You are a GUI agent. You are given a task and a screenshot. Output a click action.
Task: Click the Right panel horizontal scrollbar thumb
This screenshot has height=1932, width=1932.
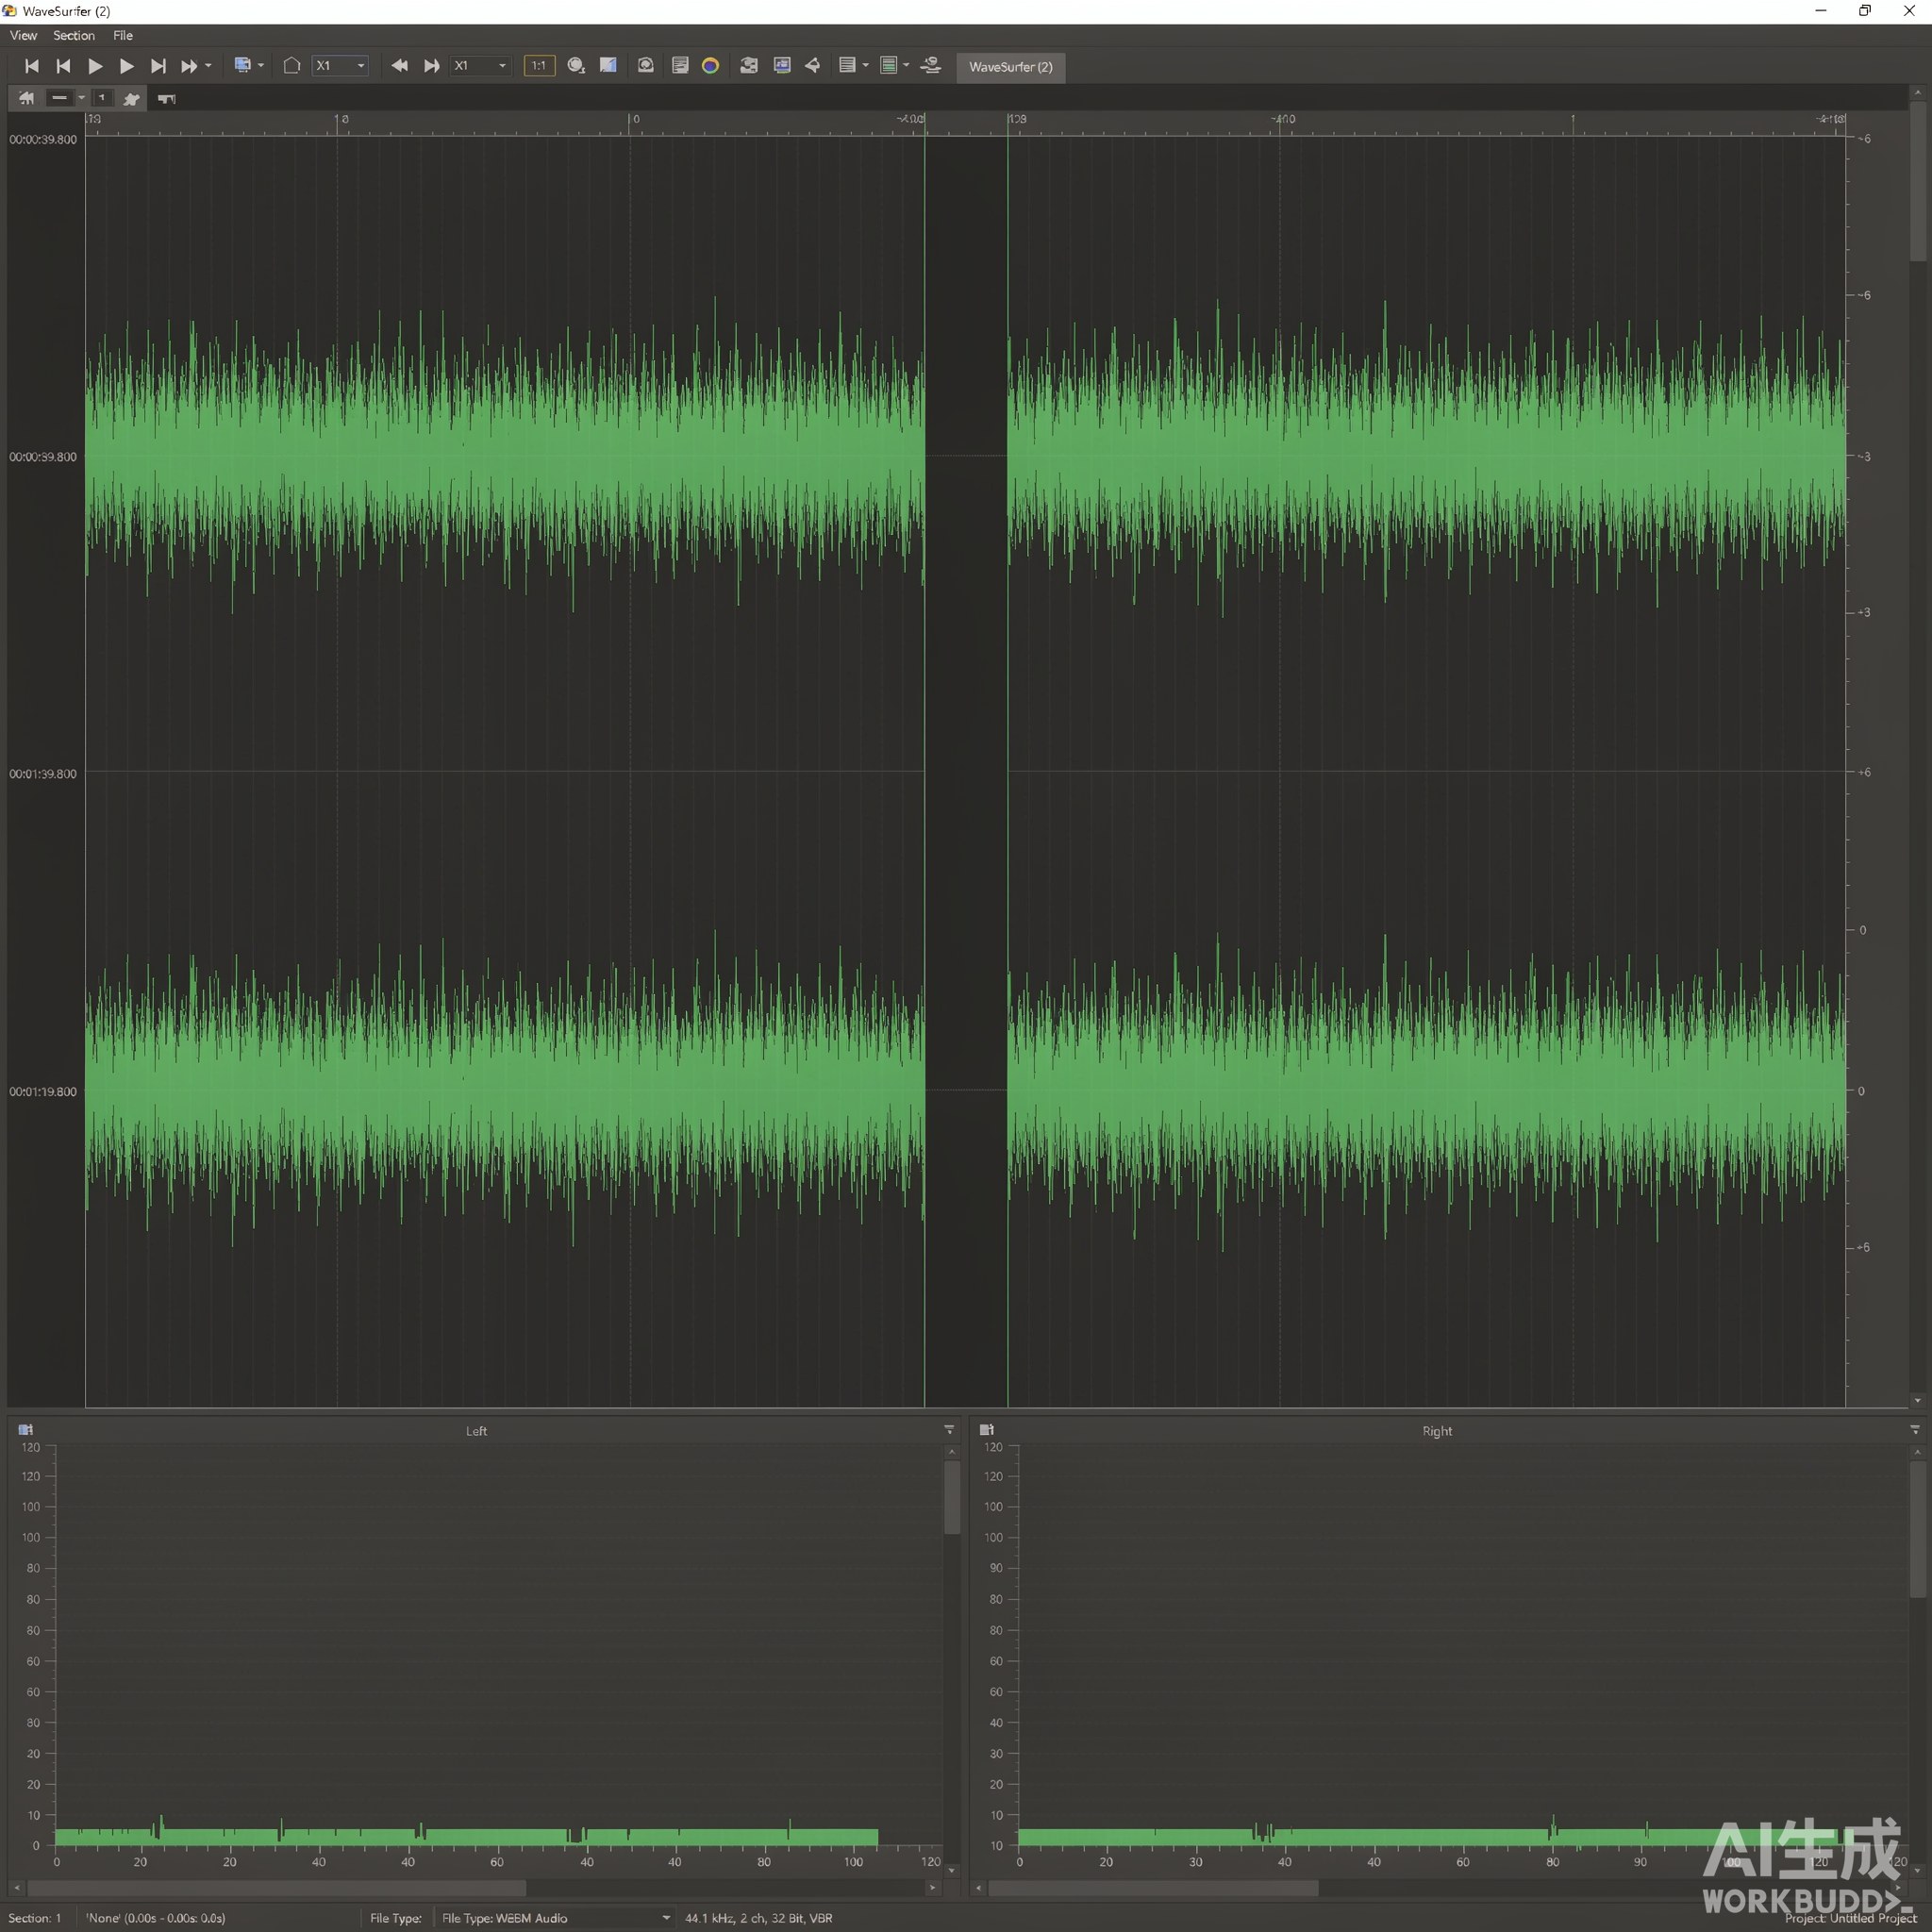[x=1153, y=1888]
